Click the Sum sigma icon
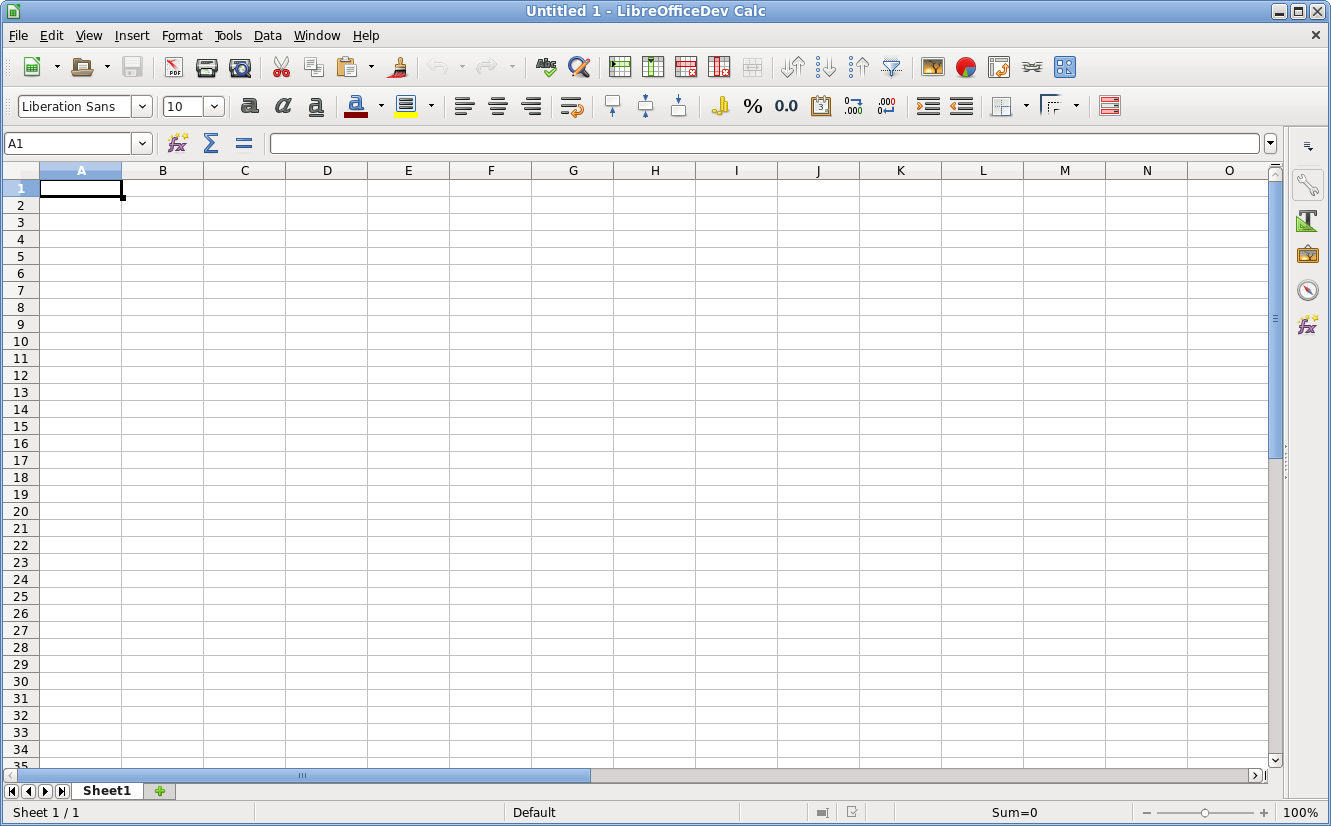This screenshot has width=1331, height=826. 210,143
